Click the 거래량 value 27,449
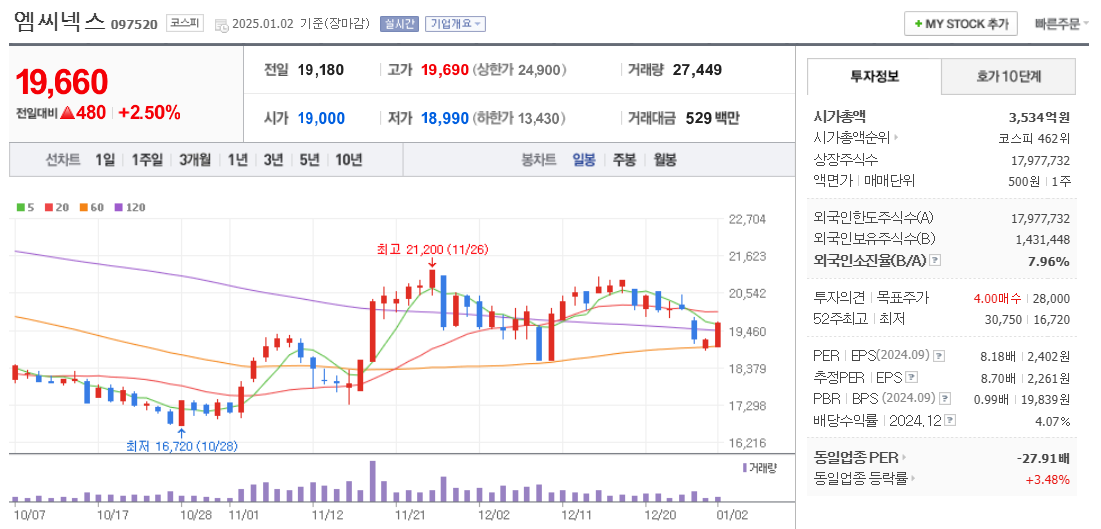 pos(697,70)
